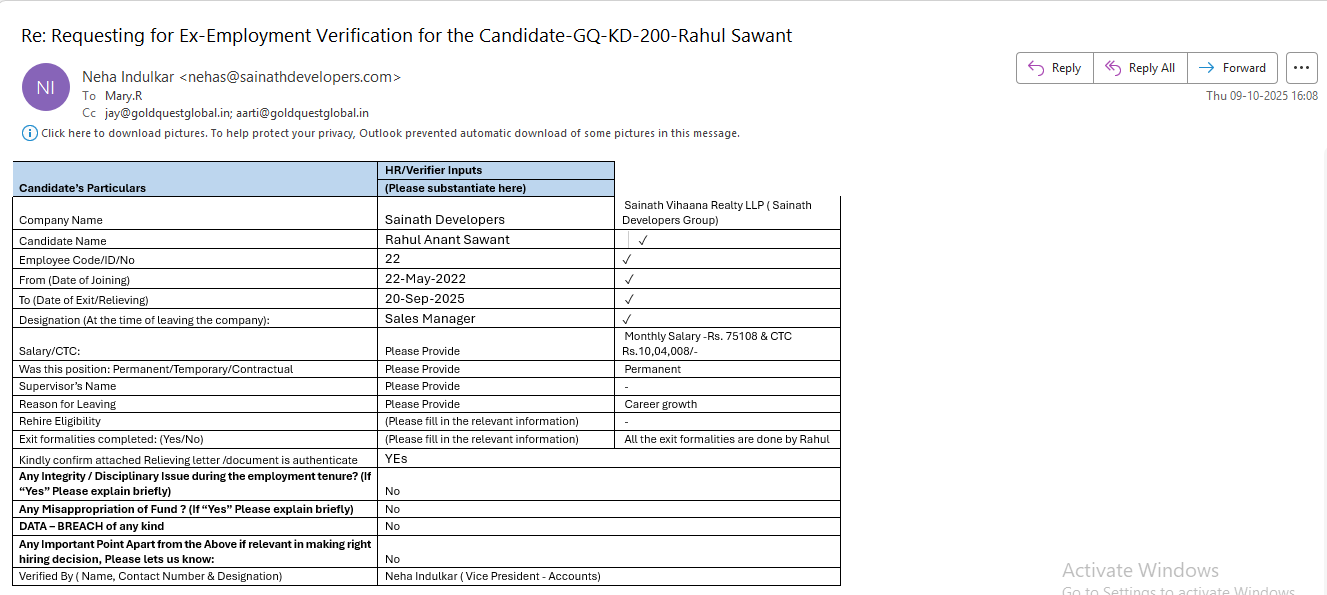Viewport: 1327px width, 595px height.
Task: Click the recipient Mary.R
Action: [x=124, y=96]
